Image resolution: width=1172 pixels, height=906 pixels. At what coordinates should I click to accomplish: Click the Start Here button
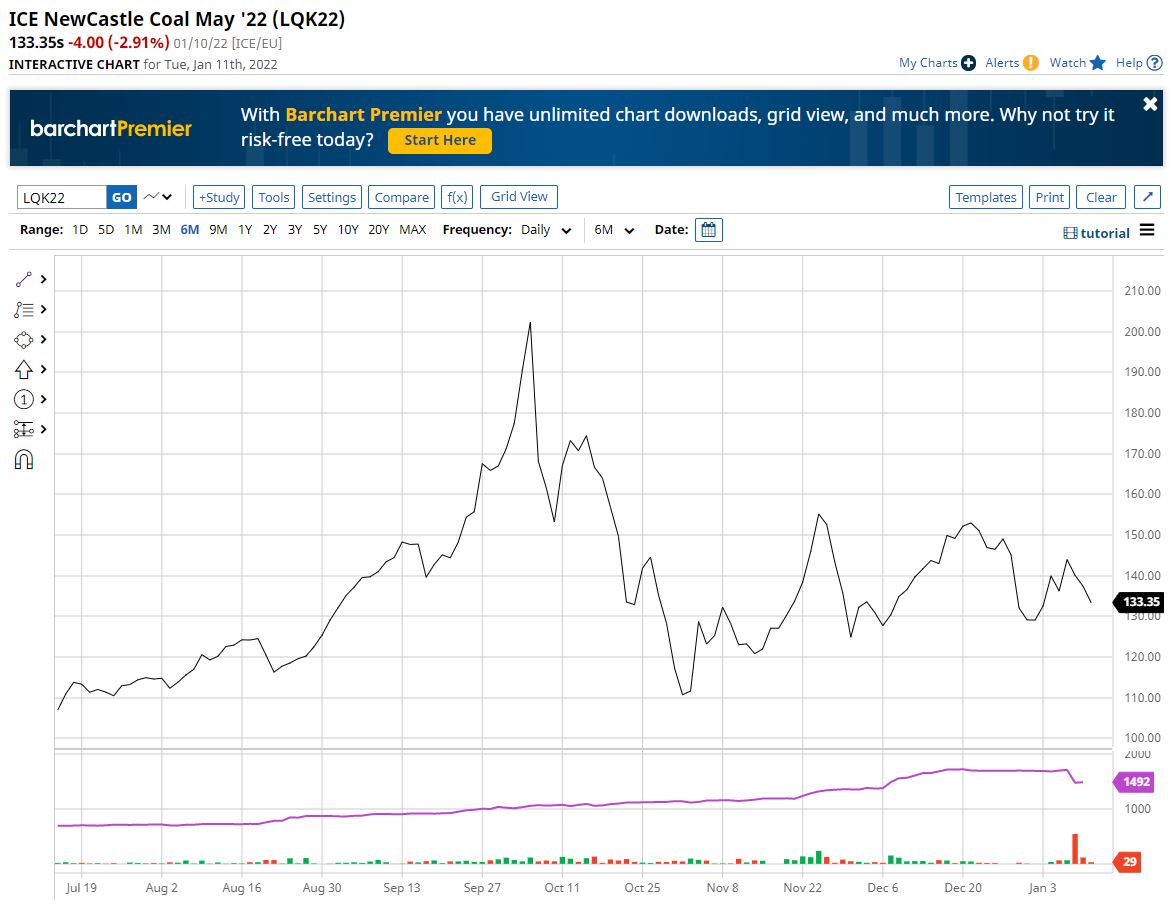pos(439,141)
